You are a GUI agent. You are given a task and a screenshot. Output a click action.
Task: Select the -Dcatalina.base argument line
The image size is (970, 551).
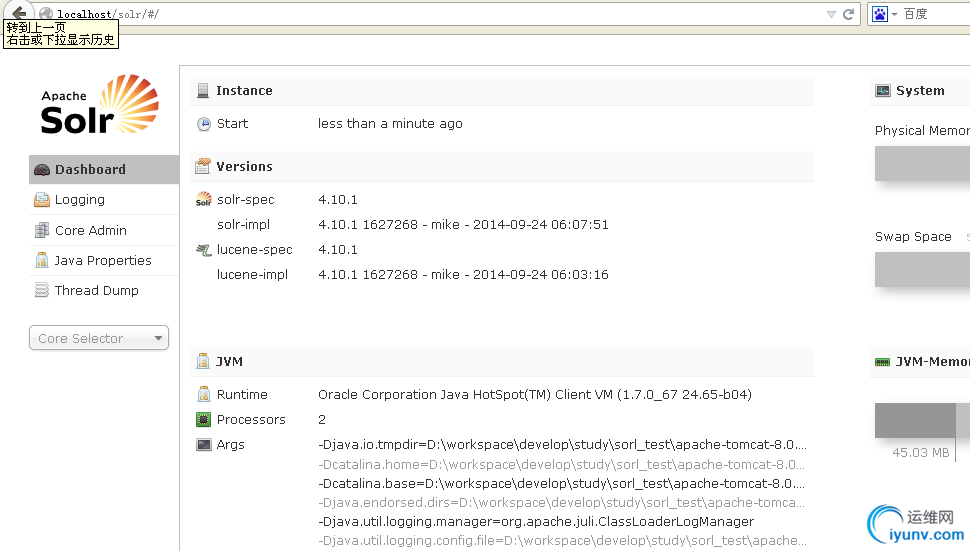tap(562, 484)
